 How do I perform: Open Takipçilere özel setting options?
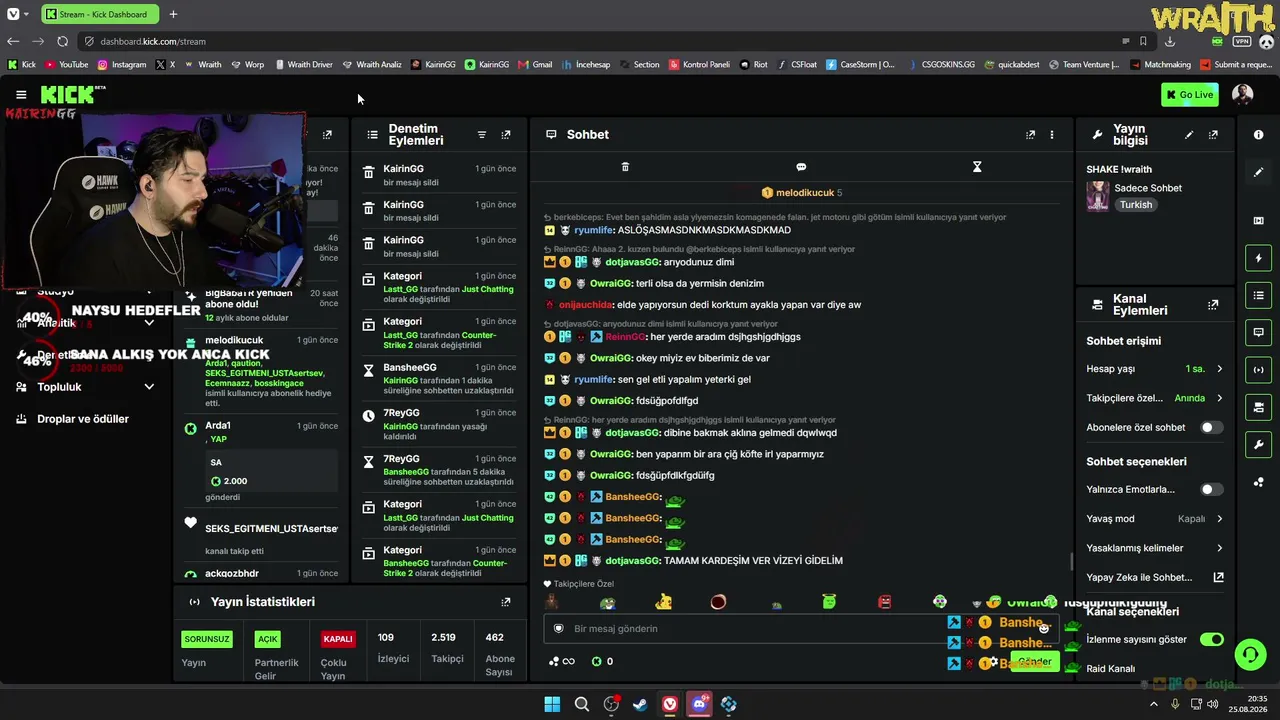click(1155, 398)
